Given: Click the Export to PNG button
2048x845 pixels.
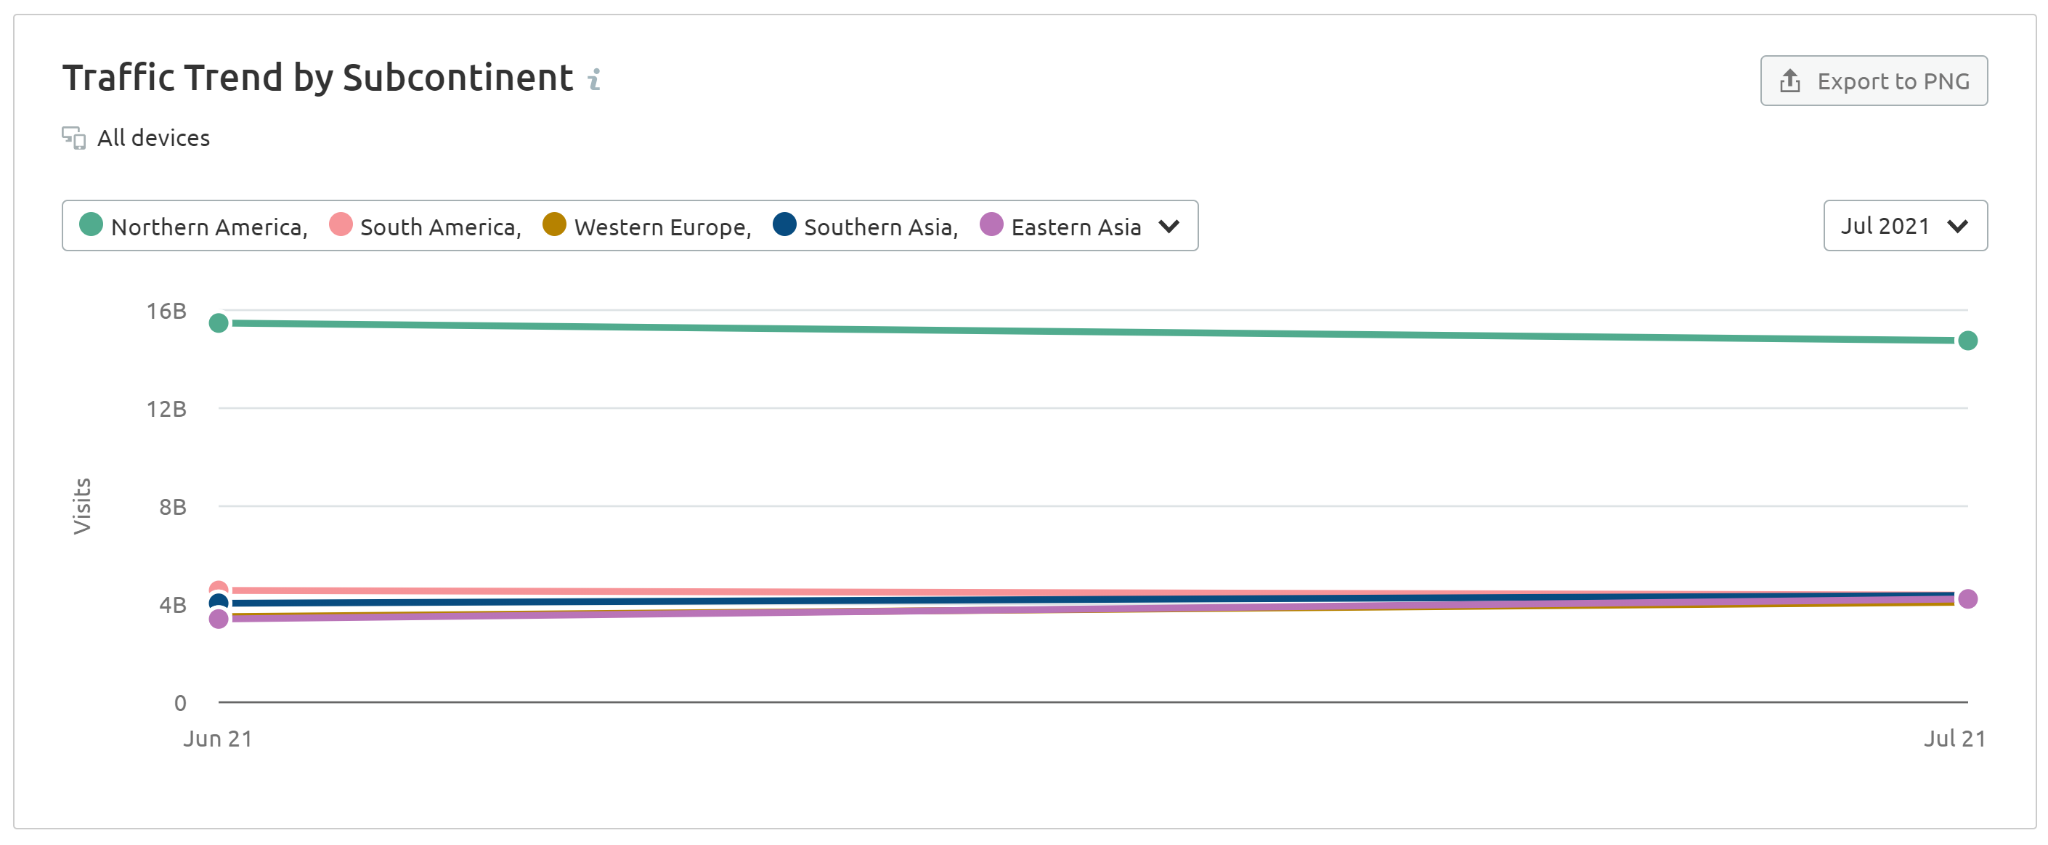Looking at the screenshot, I should coord(1873,80).
